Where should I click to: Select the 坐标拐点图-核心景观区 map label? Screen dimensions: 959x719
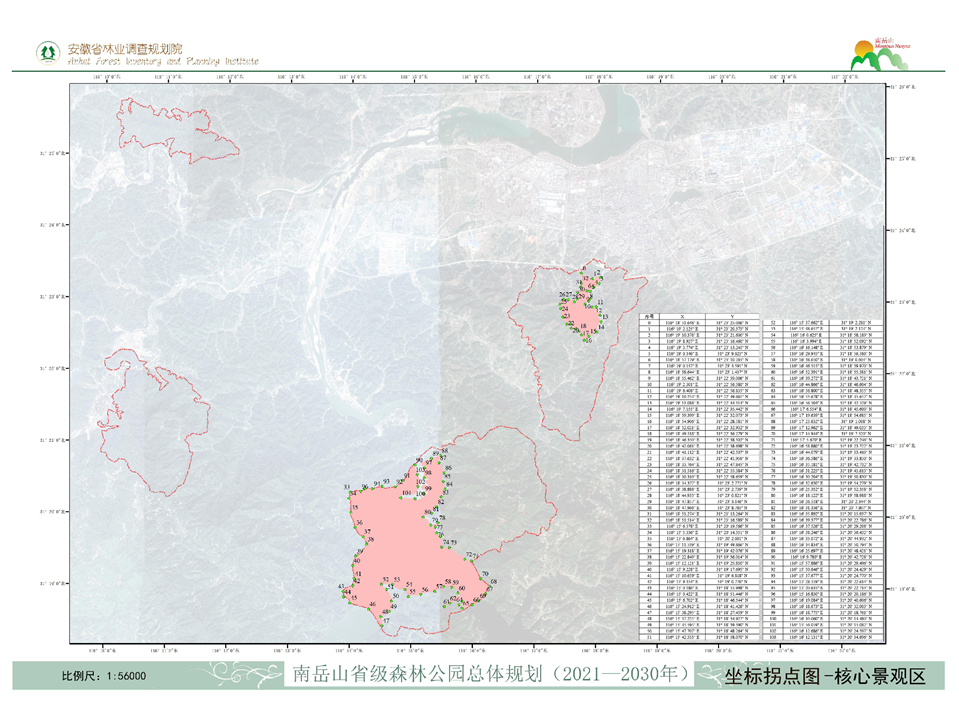click(825, 676)
